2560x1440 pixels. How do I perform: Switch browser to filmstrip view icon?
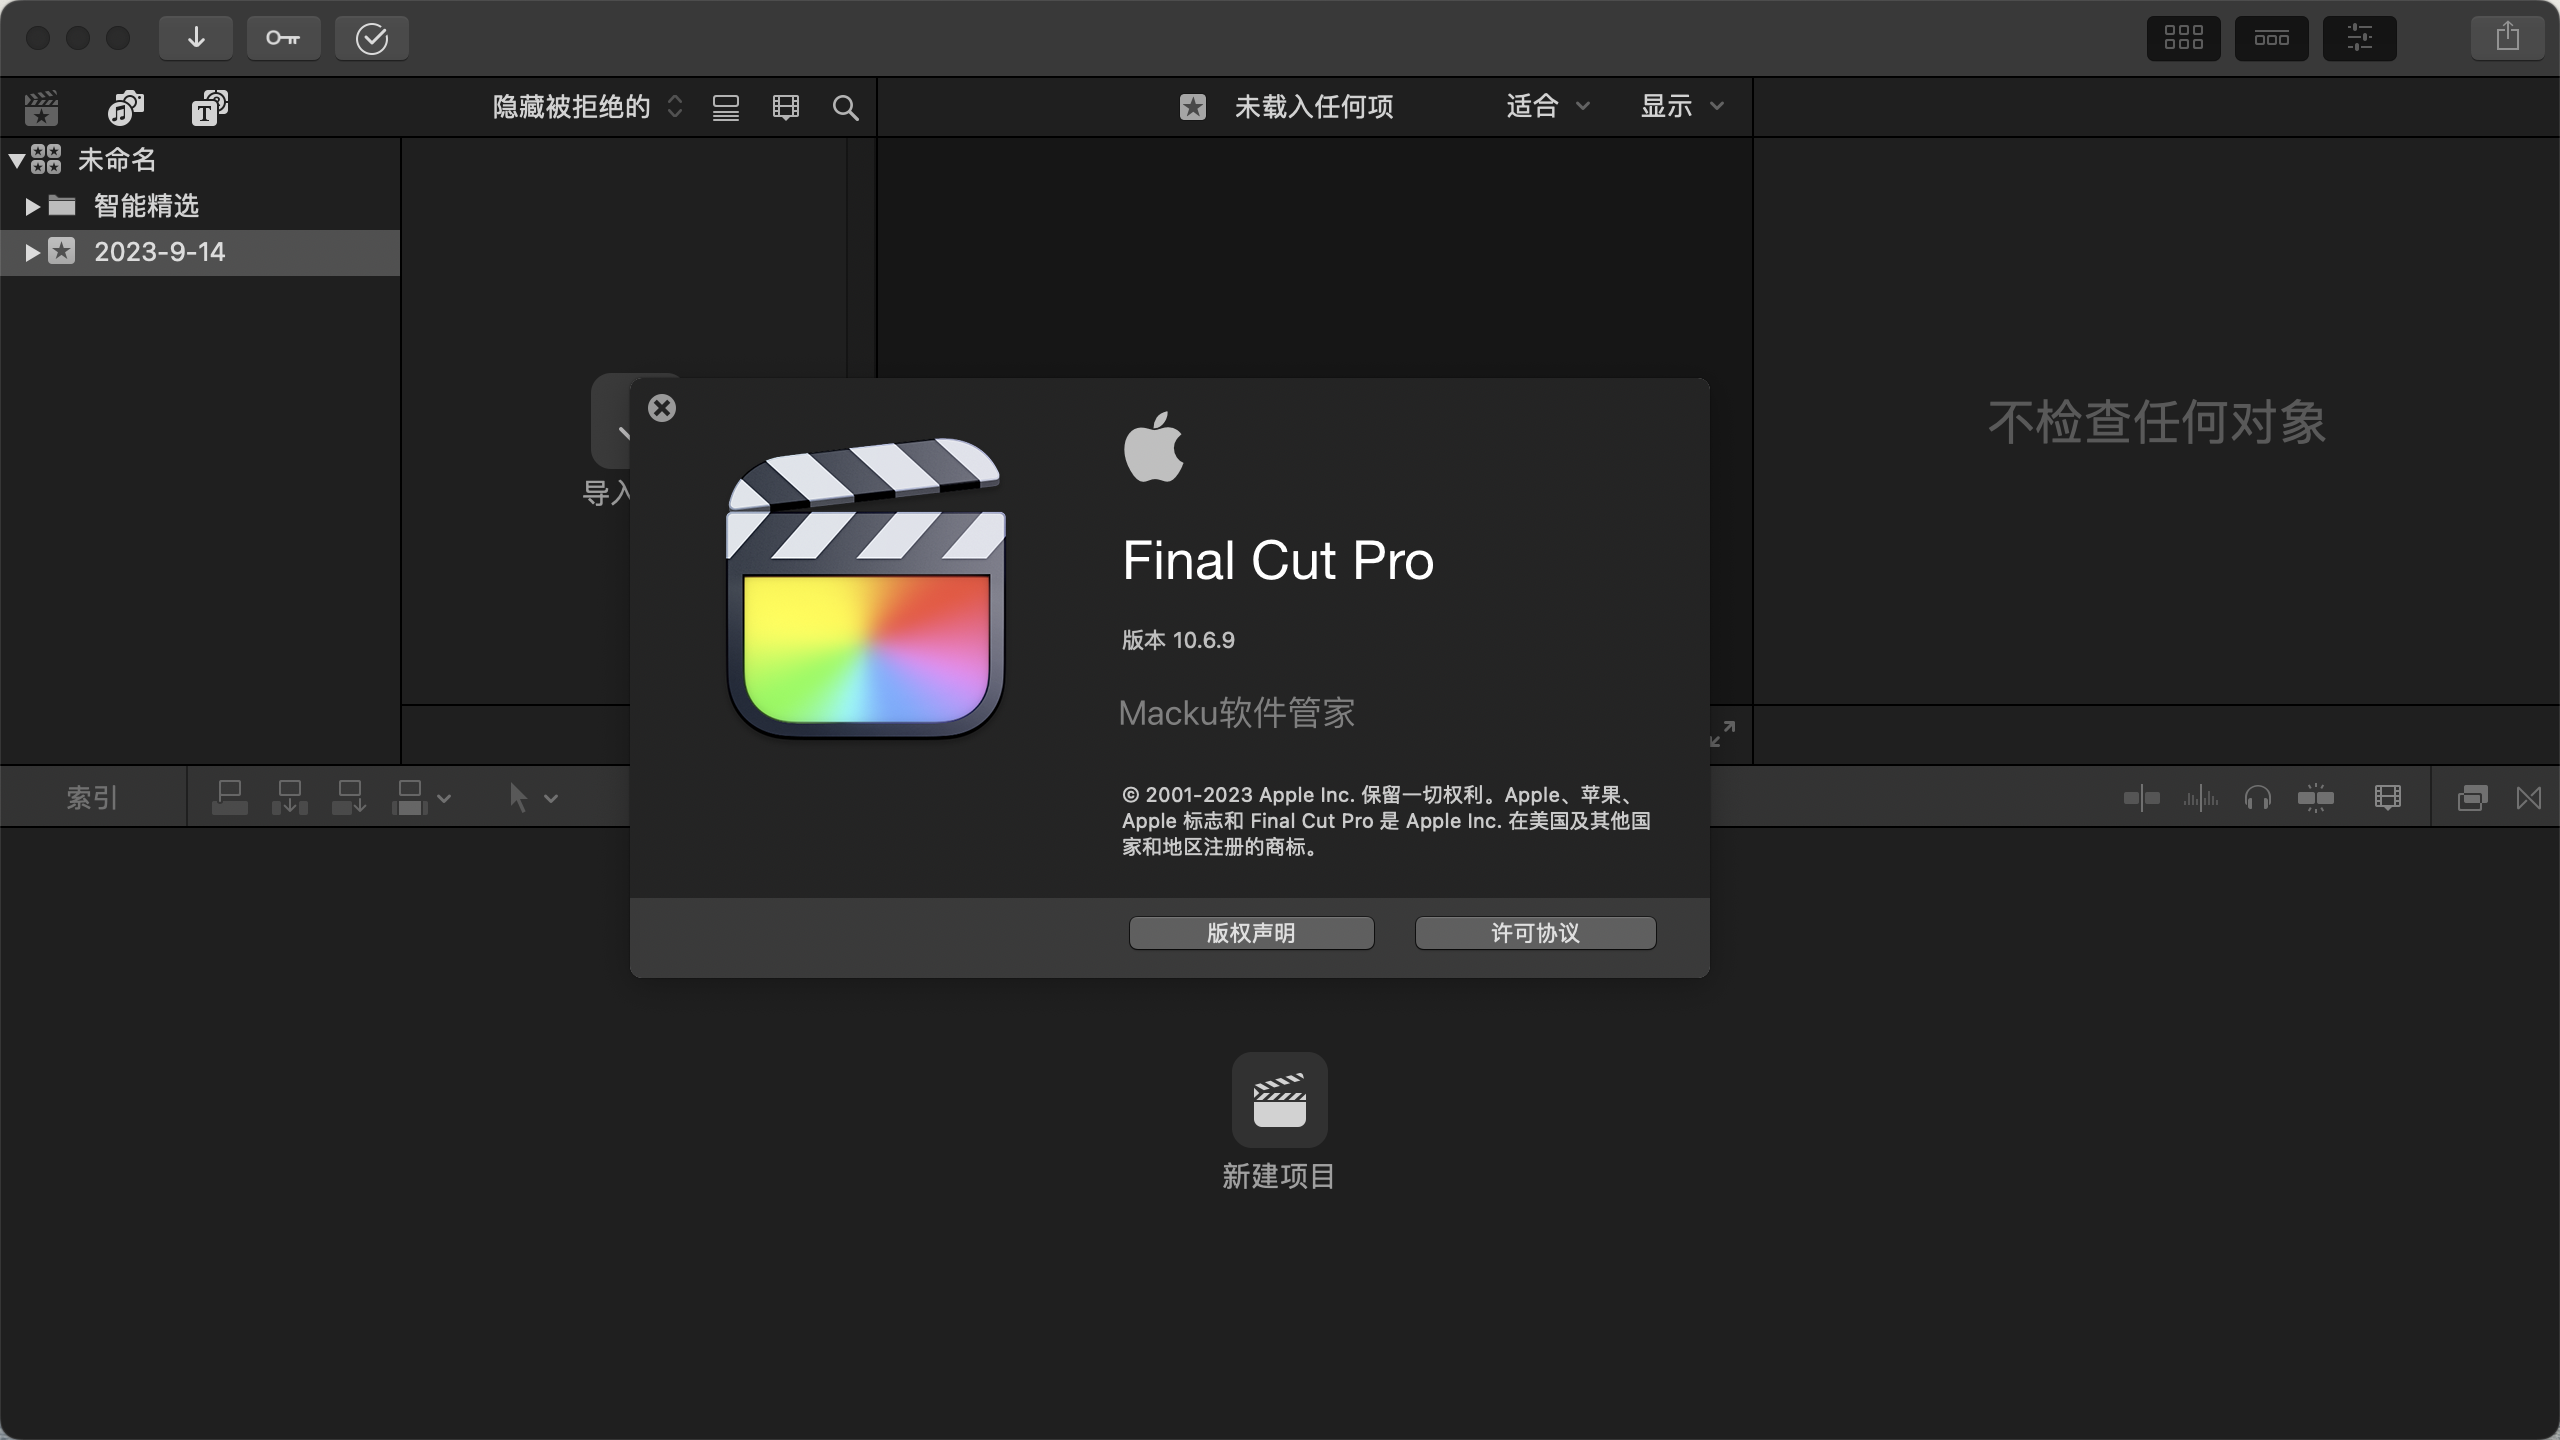click(786, 107)
